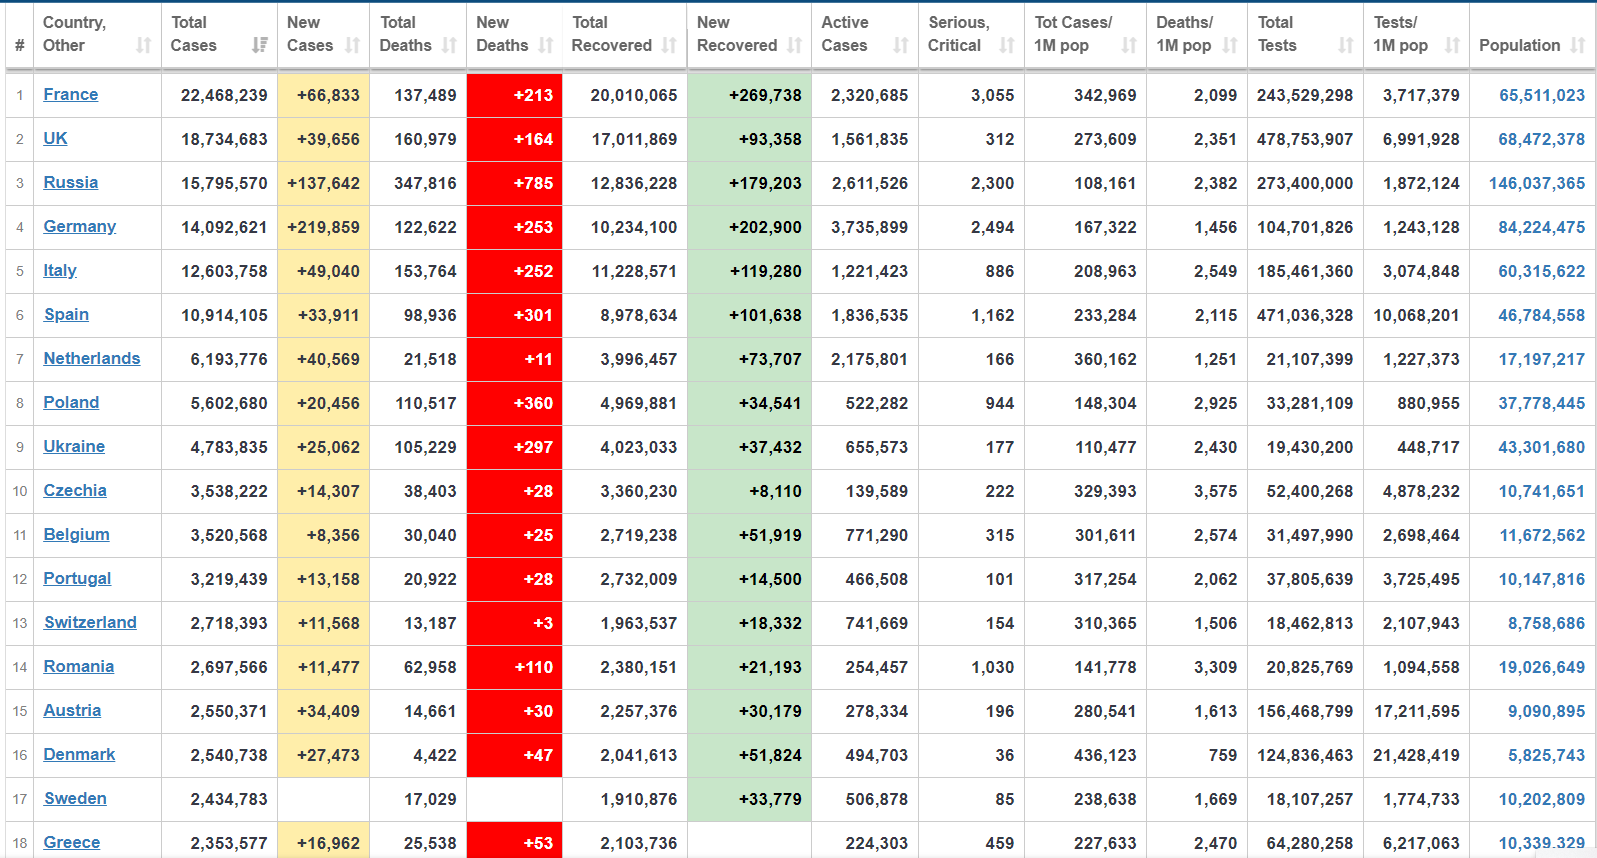
Task: Open Spain population link 46,784,558
Action: 1541,315
